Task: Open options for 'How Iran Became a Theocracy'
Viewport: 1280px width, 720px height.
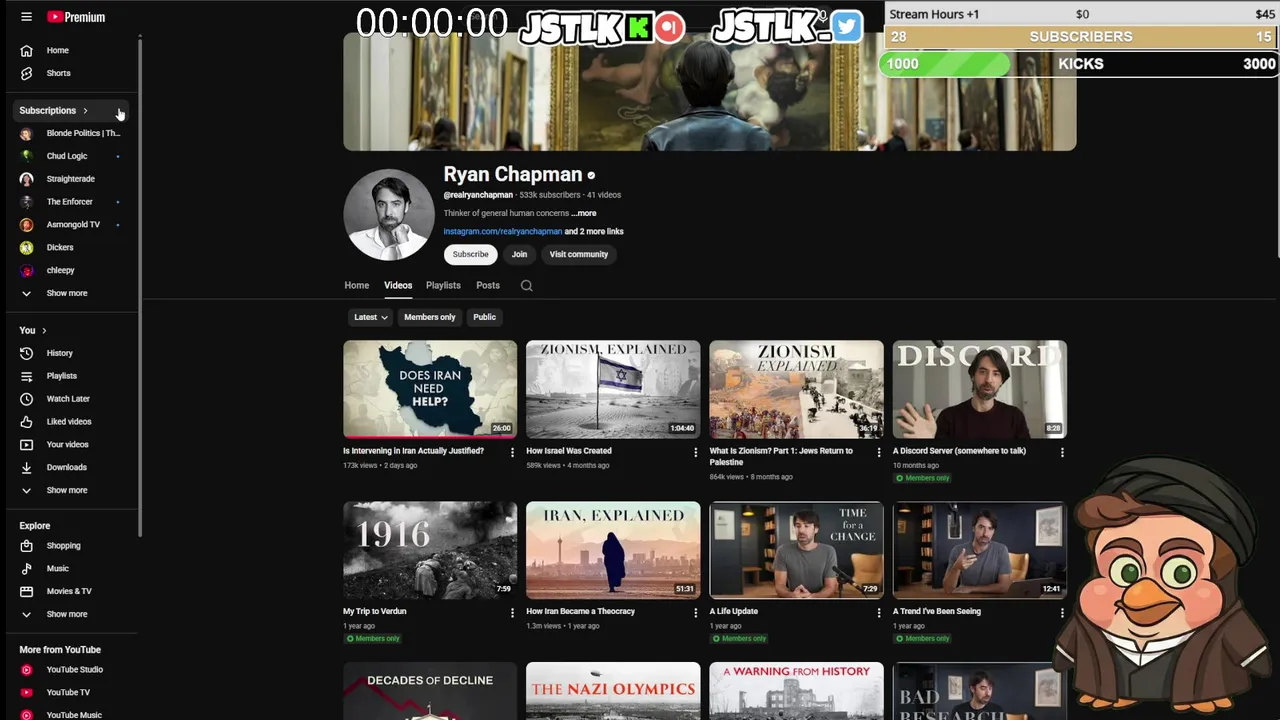Action: 695,612
